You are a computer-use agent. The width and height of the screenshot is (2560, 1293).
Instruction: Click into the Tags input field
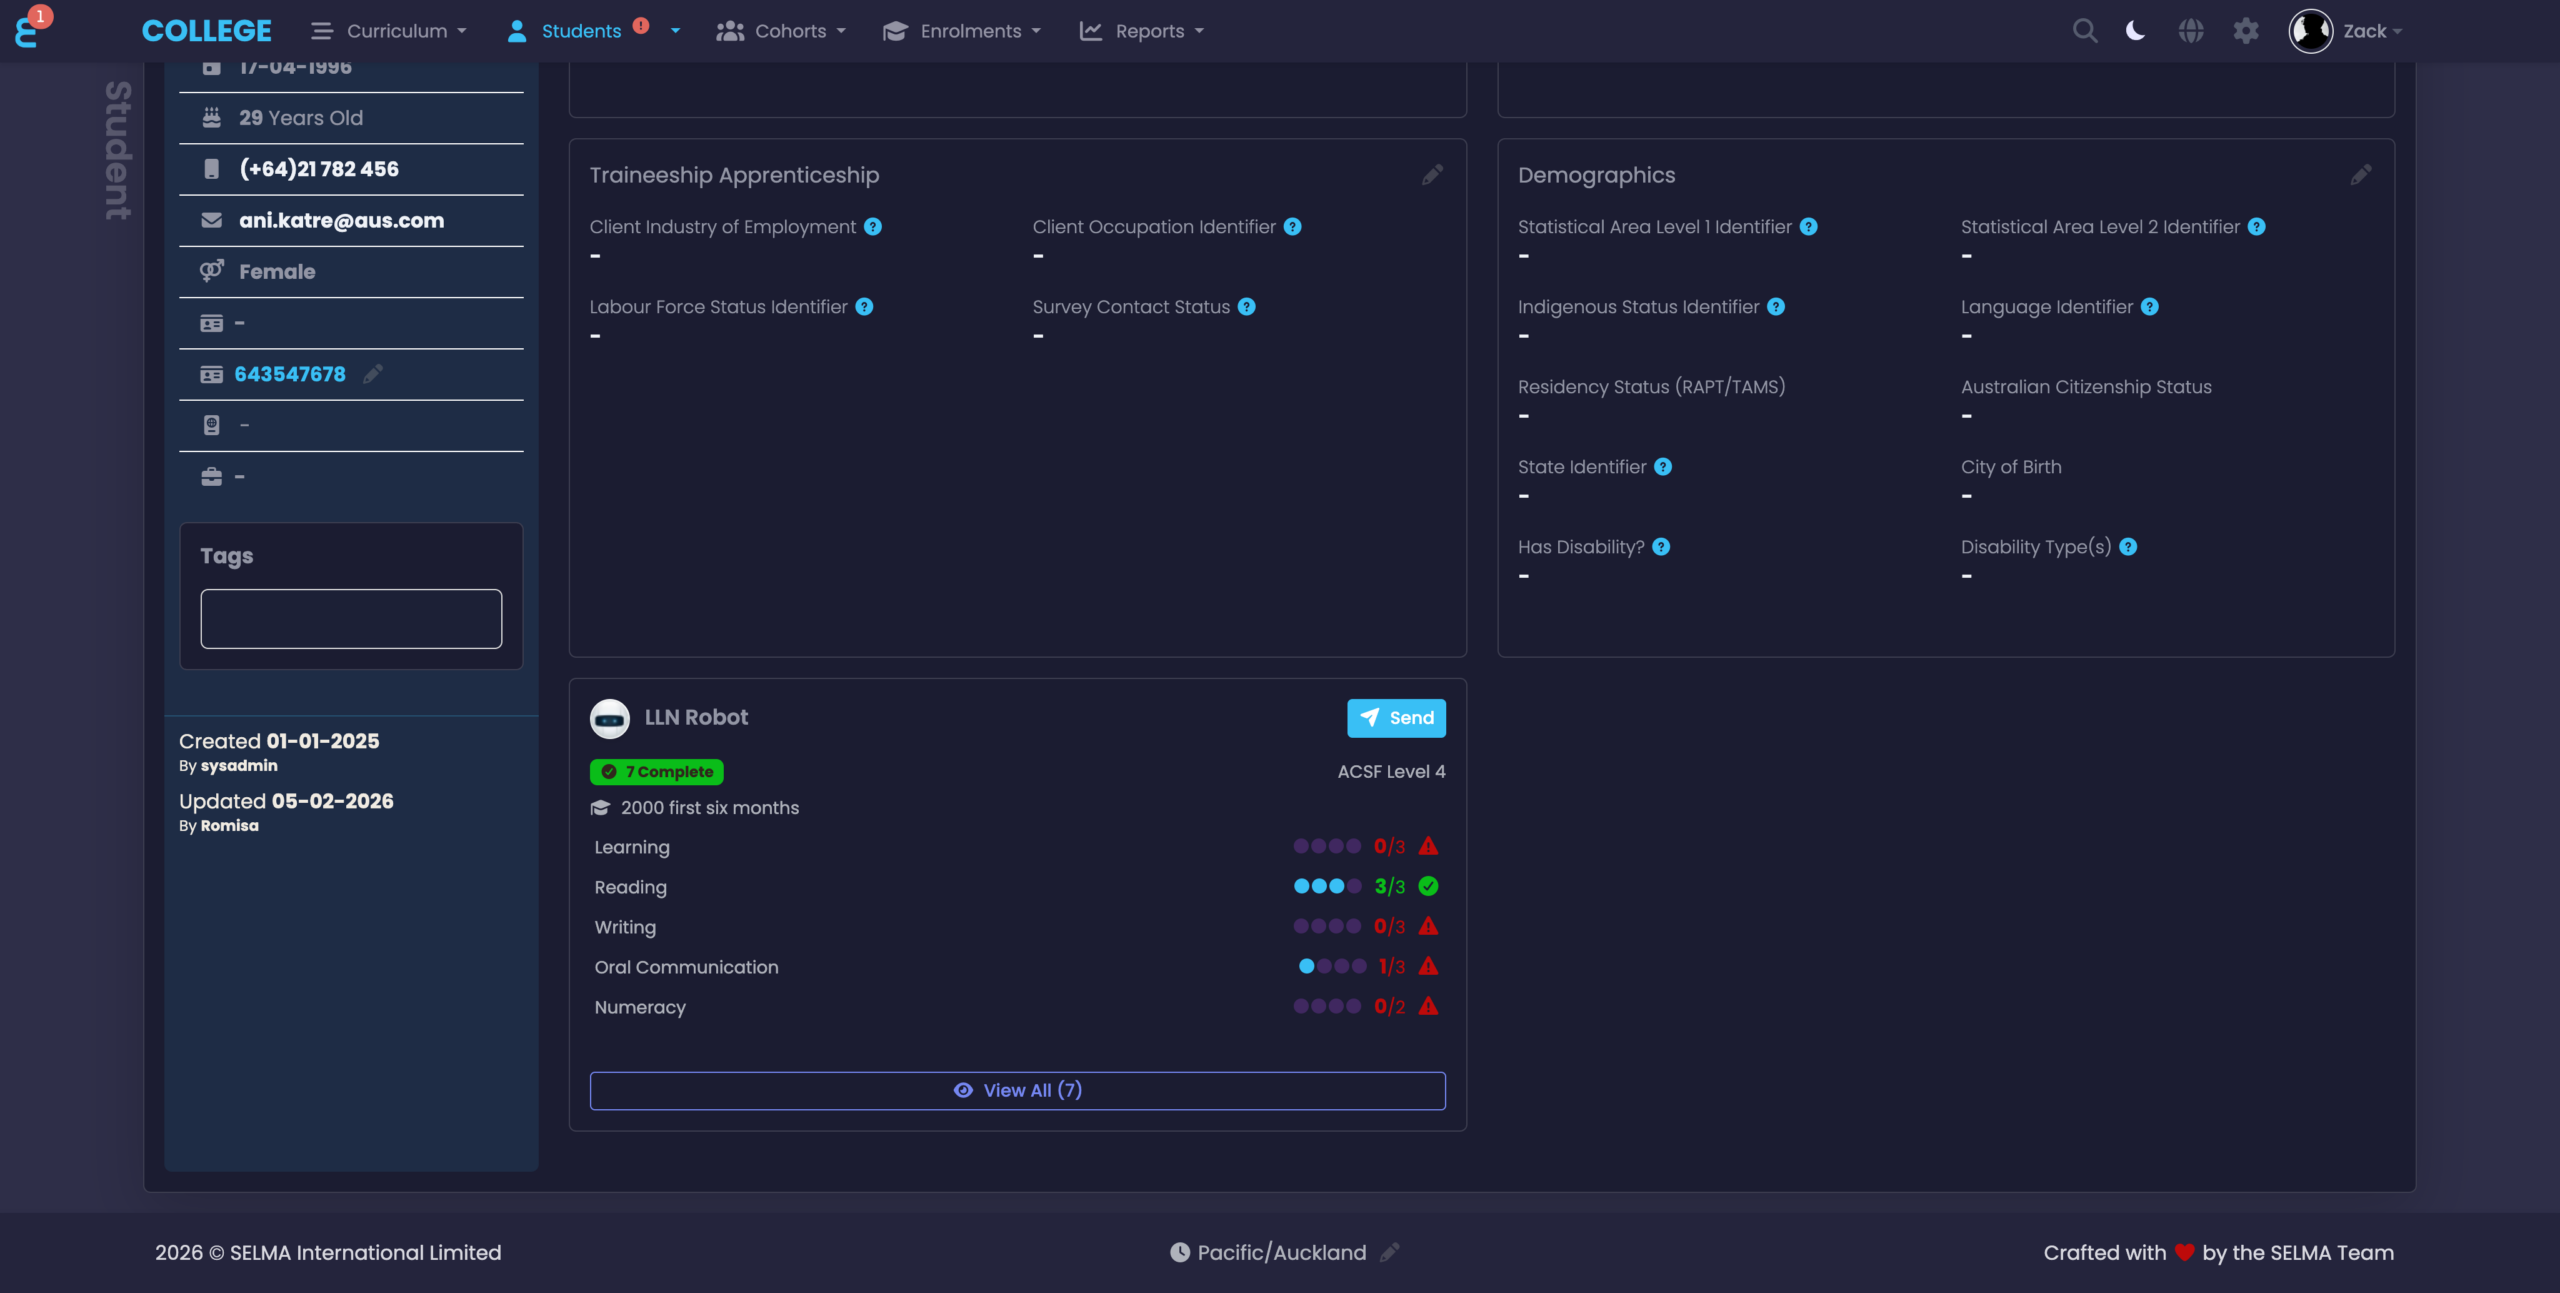(x=351, y=618)
